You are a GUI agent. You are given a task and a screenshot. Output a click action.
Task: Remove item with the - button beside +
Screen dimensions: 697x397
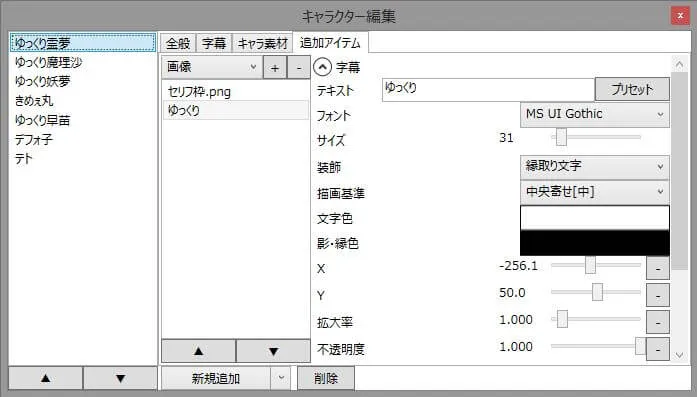(299, 68)
